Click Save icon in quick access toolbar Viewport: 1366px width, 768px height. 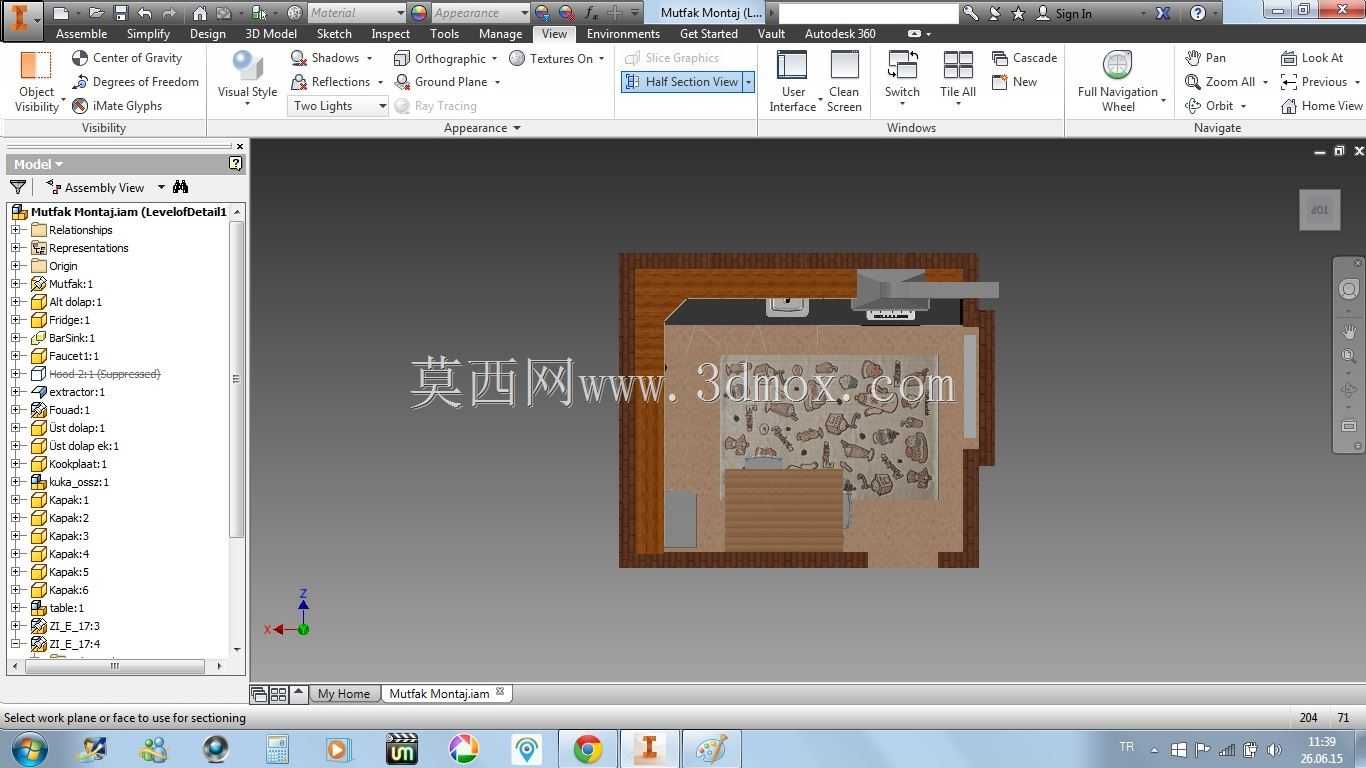point(120,13)
